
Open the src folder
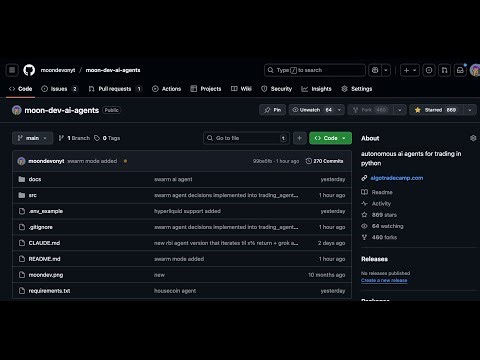pos(32,195)
